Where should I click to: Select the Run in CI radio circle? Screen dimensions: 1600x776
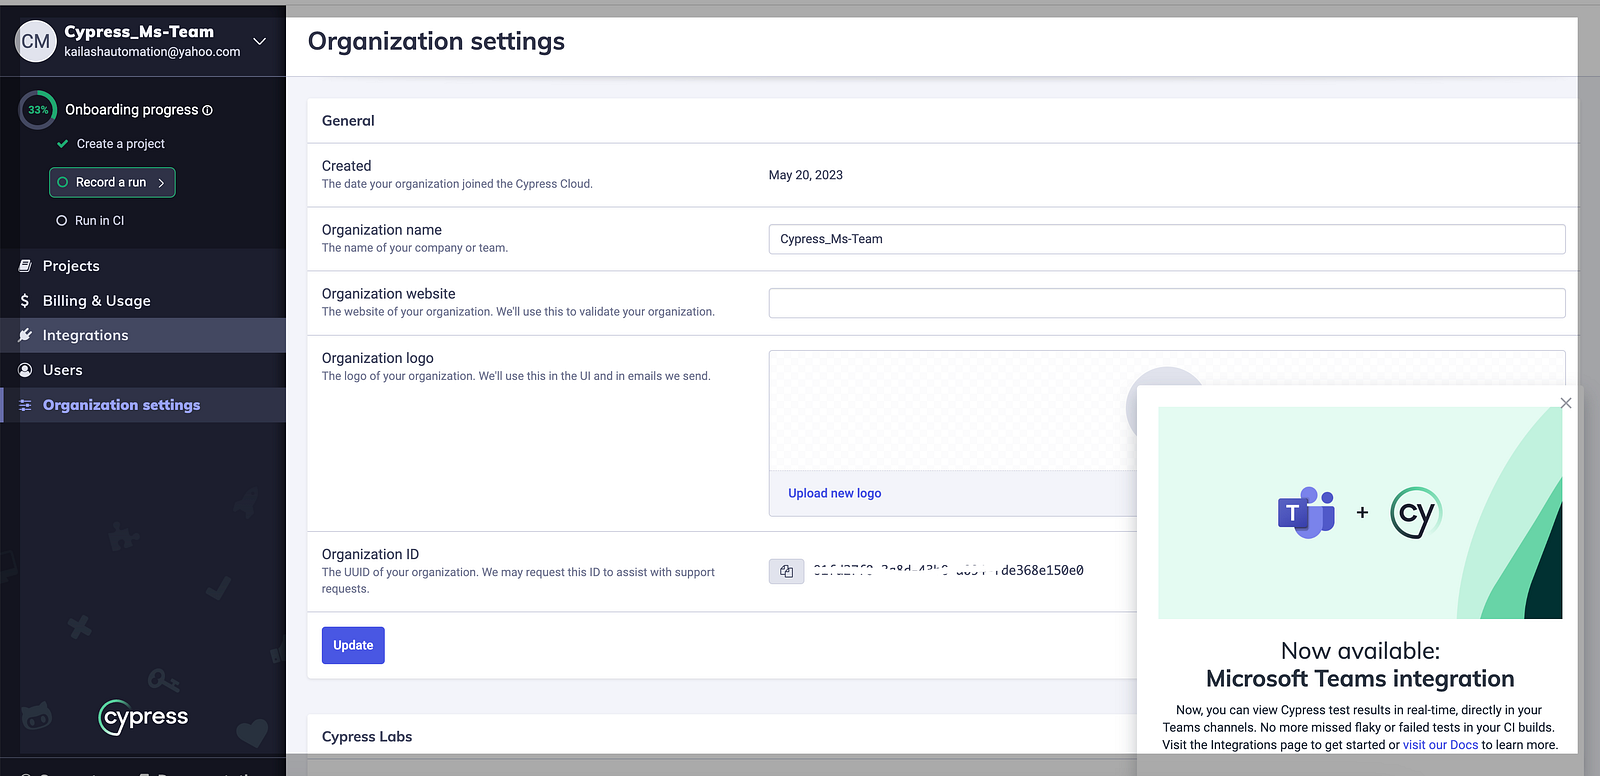point(62,221)
